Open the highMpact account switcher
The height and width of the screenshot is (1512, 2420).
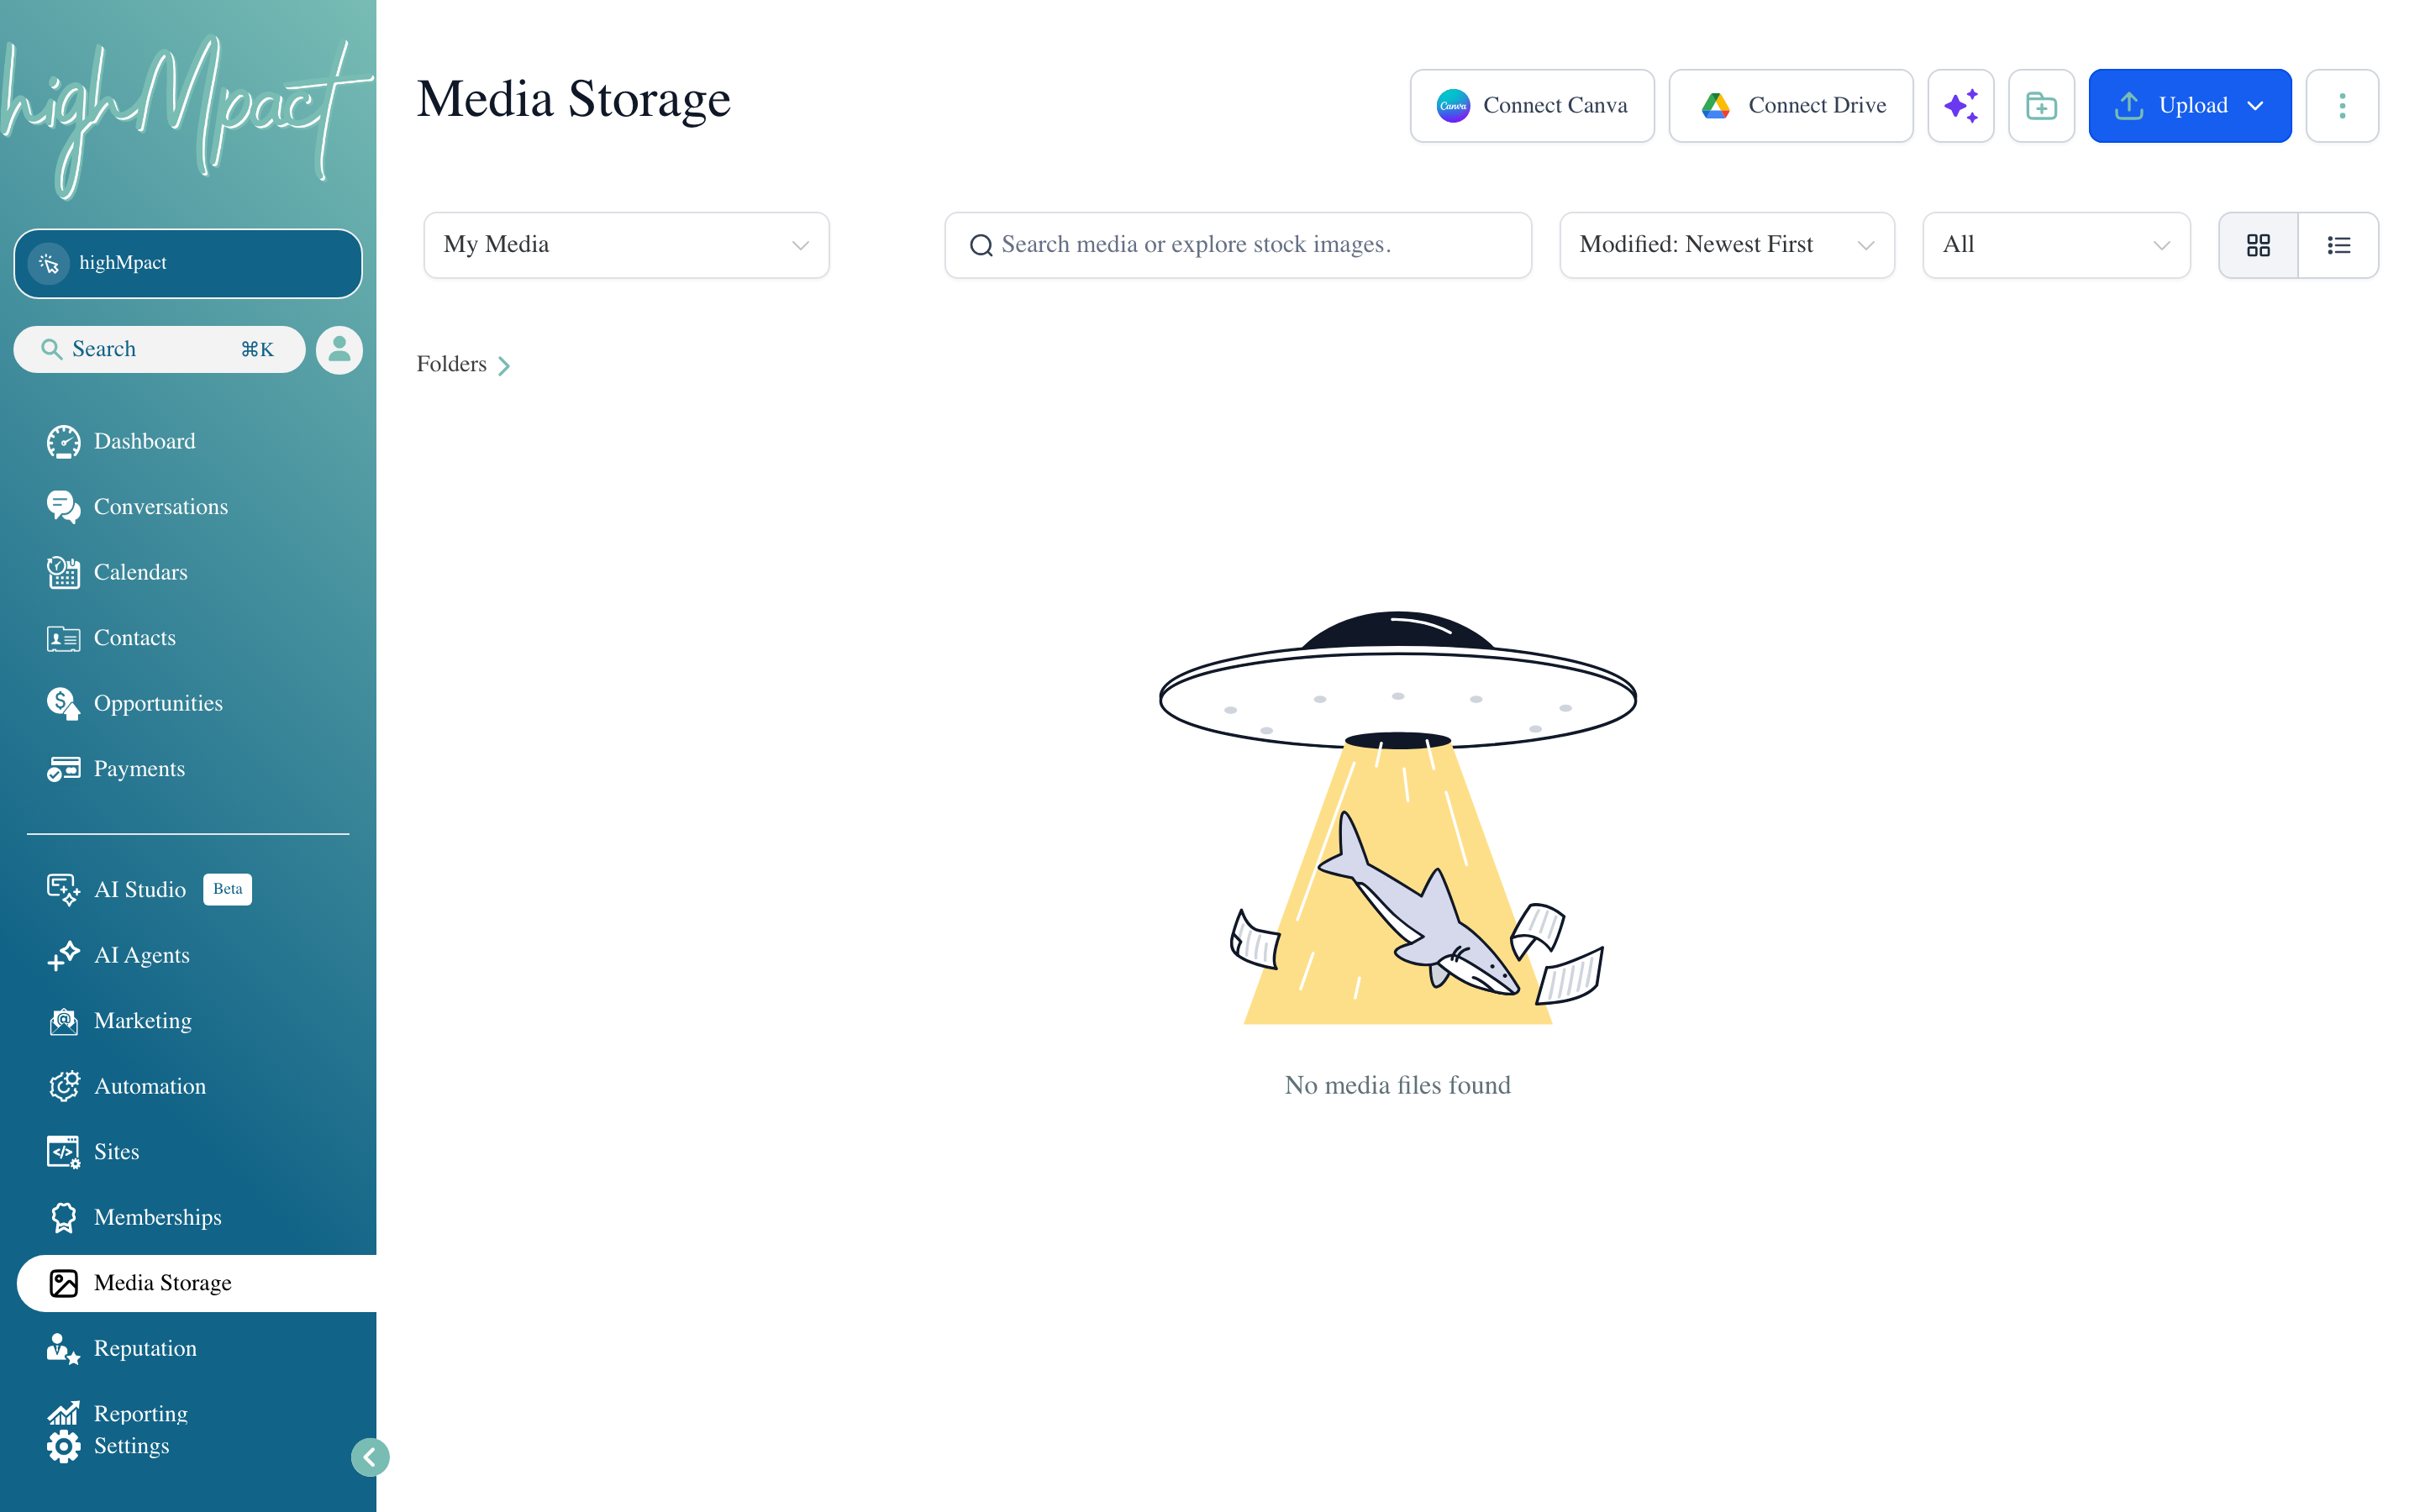pyautogui.click(x=188, y=263)
